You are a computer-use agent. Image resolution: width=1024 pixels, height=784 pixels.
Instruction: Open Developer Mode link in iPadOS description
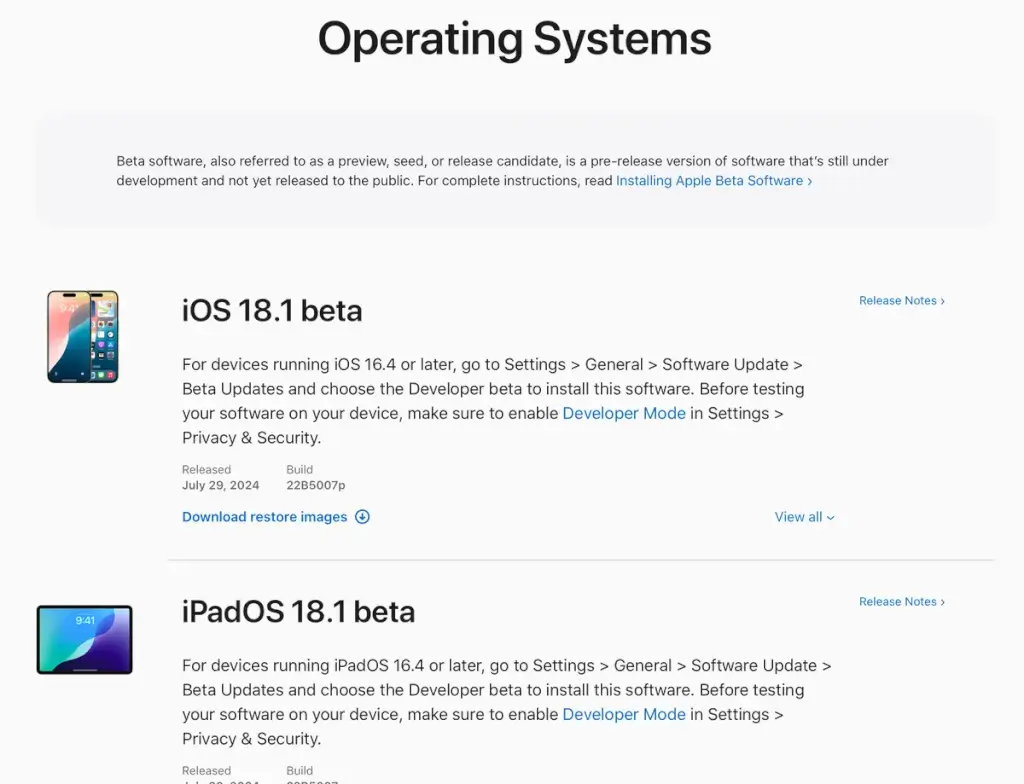click(x=624, y=715)
